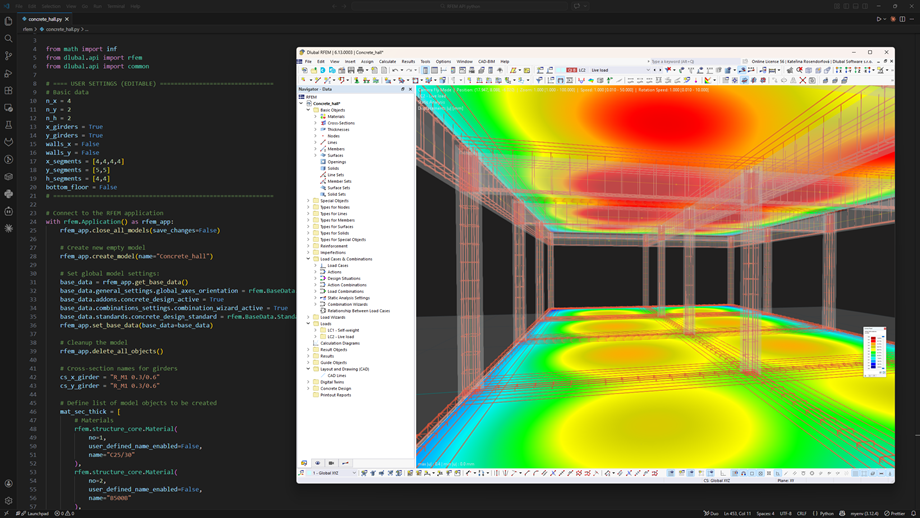Open the Python icon in VS Code sidebar

click(8, 194)
